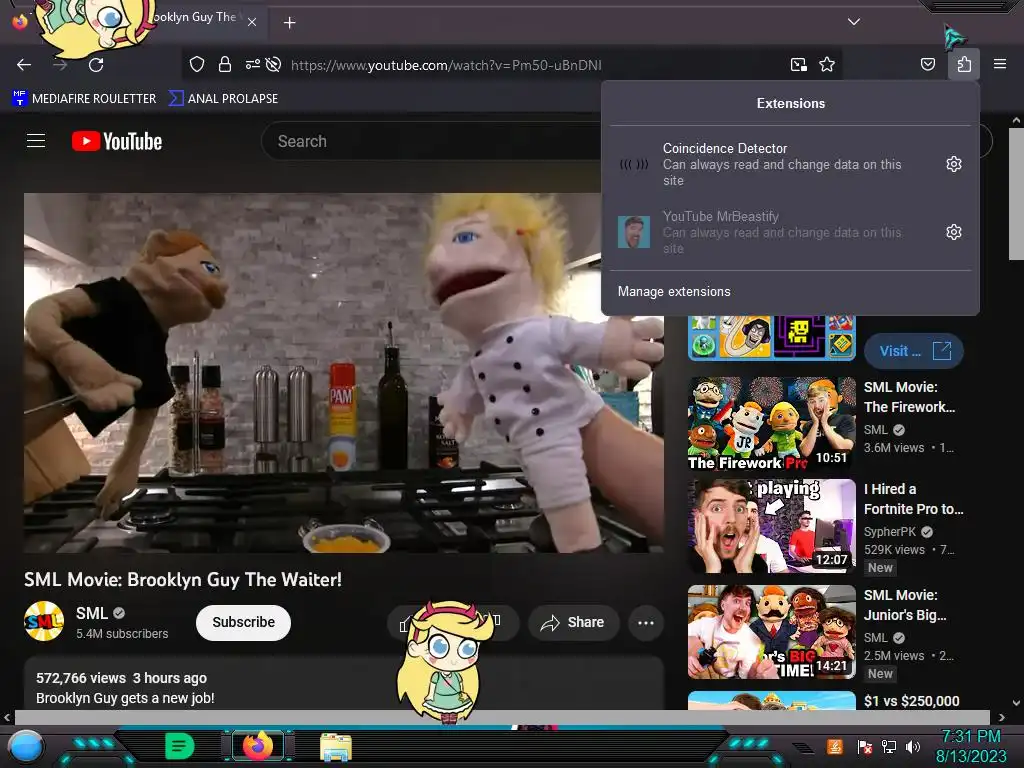1024x768 pixels.
Task: Open I Hired a Fortnite Pro title
Action: (913, 498)
